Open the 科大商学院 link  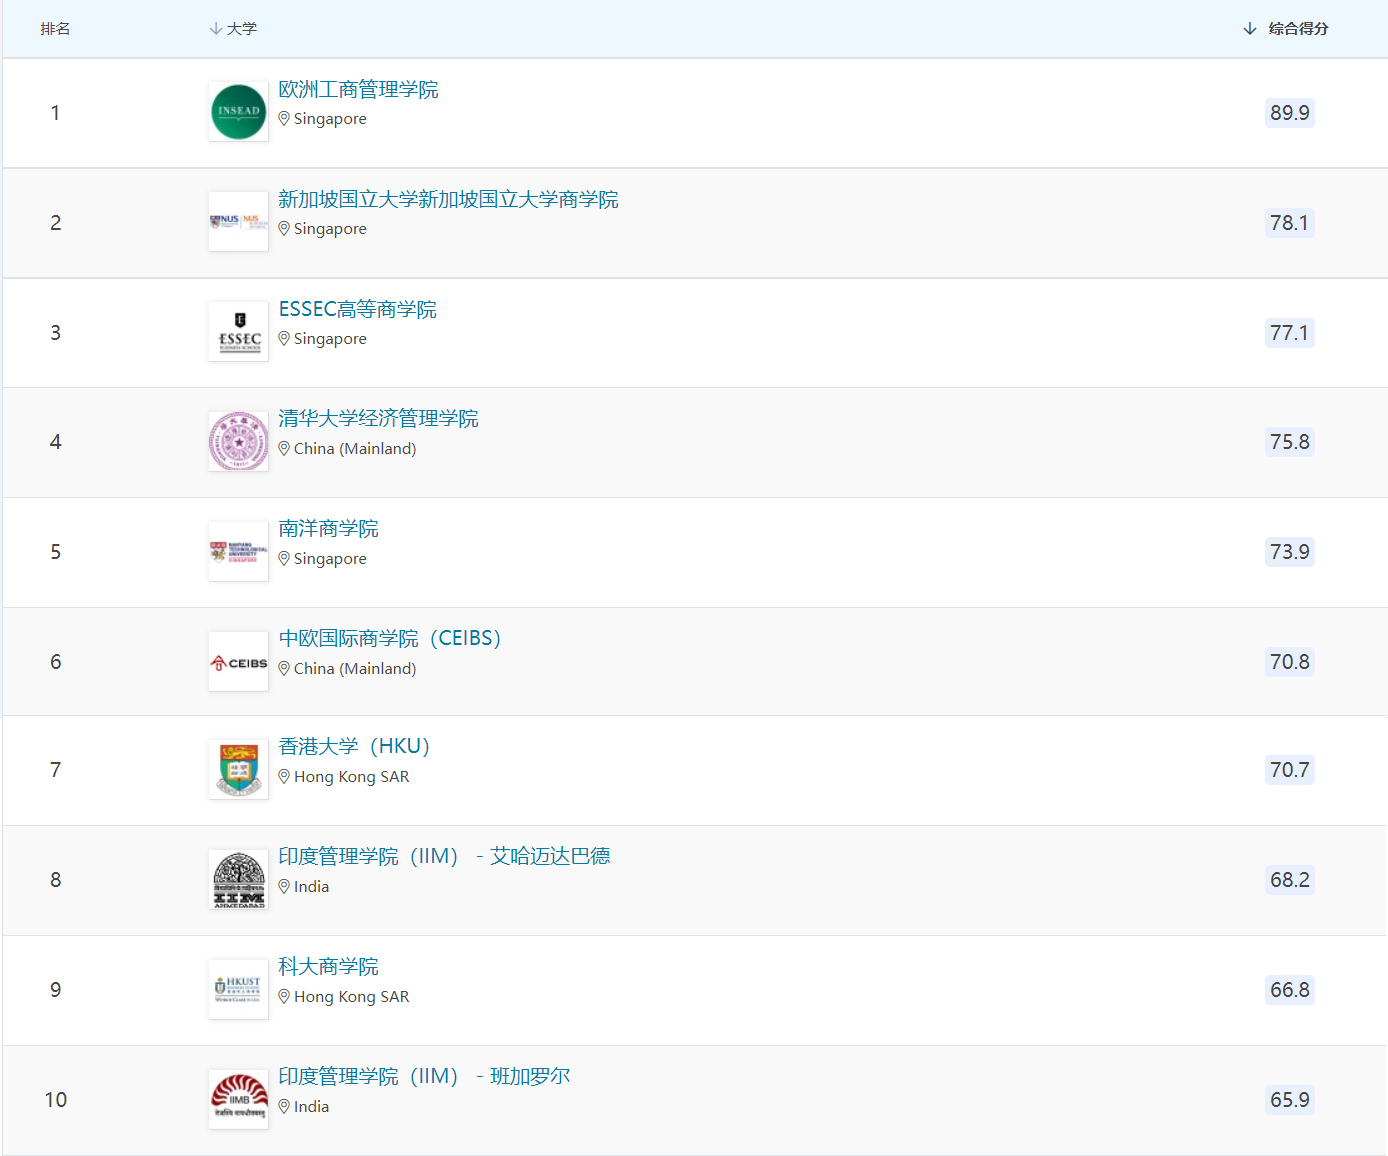328,966
